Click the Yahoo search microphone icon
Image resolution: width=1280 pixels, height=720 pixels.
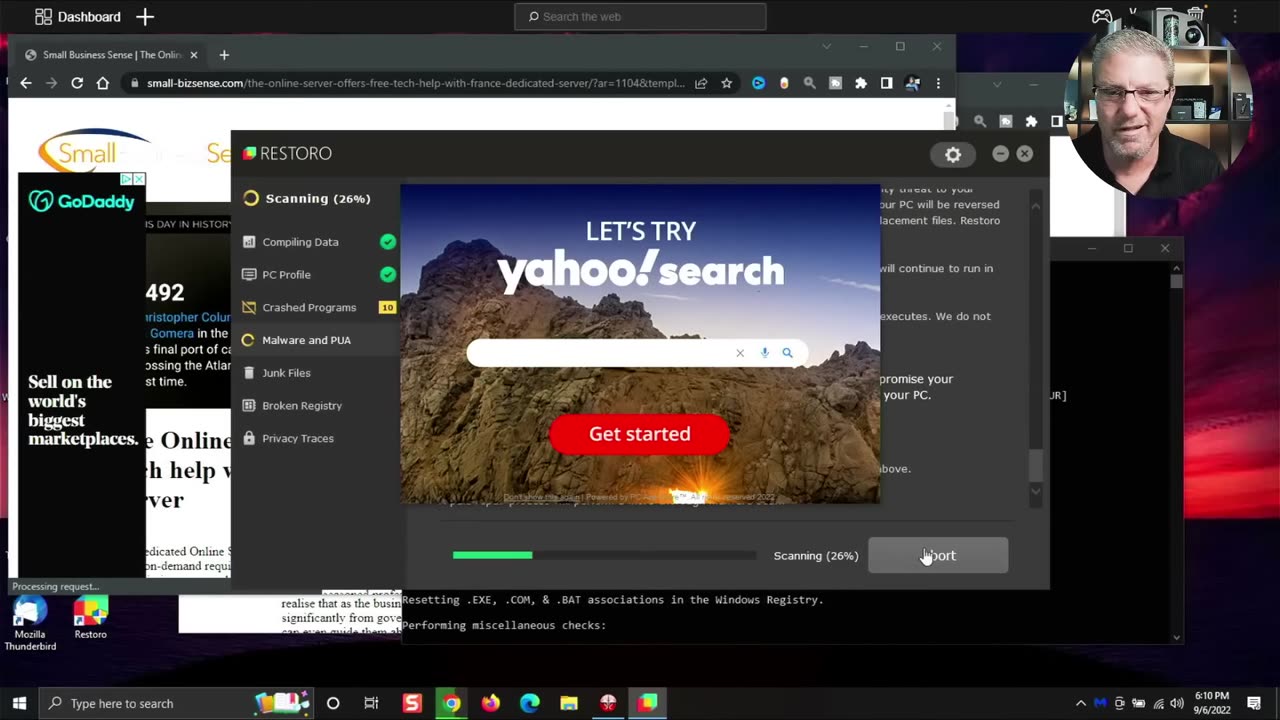pyautogui.click(x=765, y=353)
